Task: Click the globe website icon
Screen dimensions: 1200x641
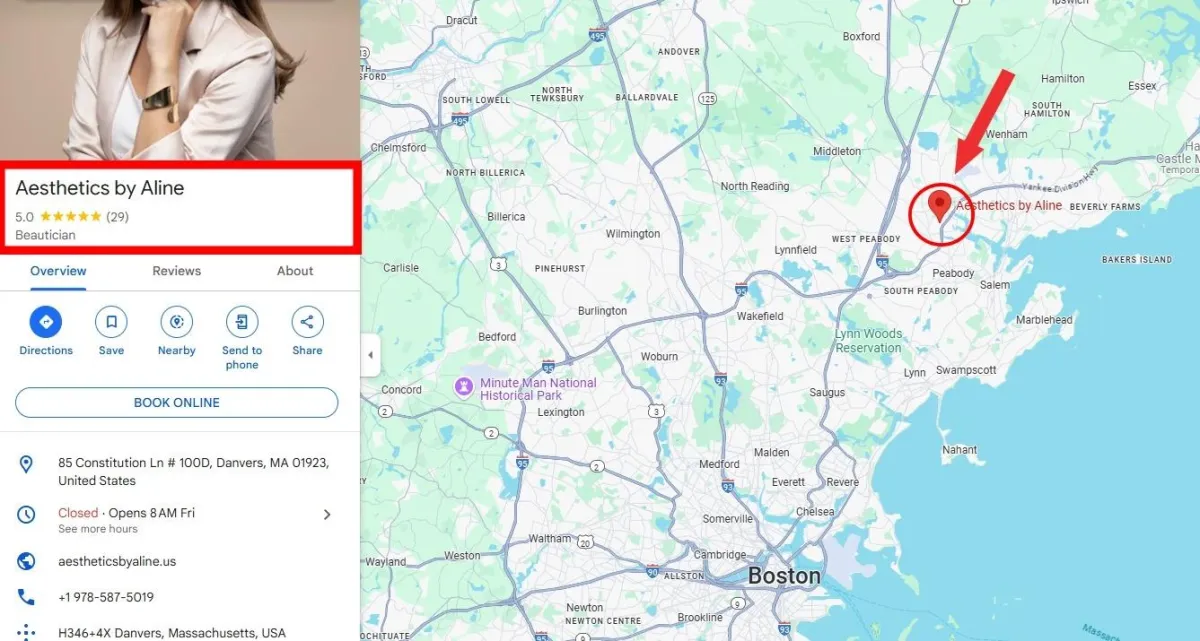Action: pos(27,561)
